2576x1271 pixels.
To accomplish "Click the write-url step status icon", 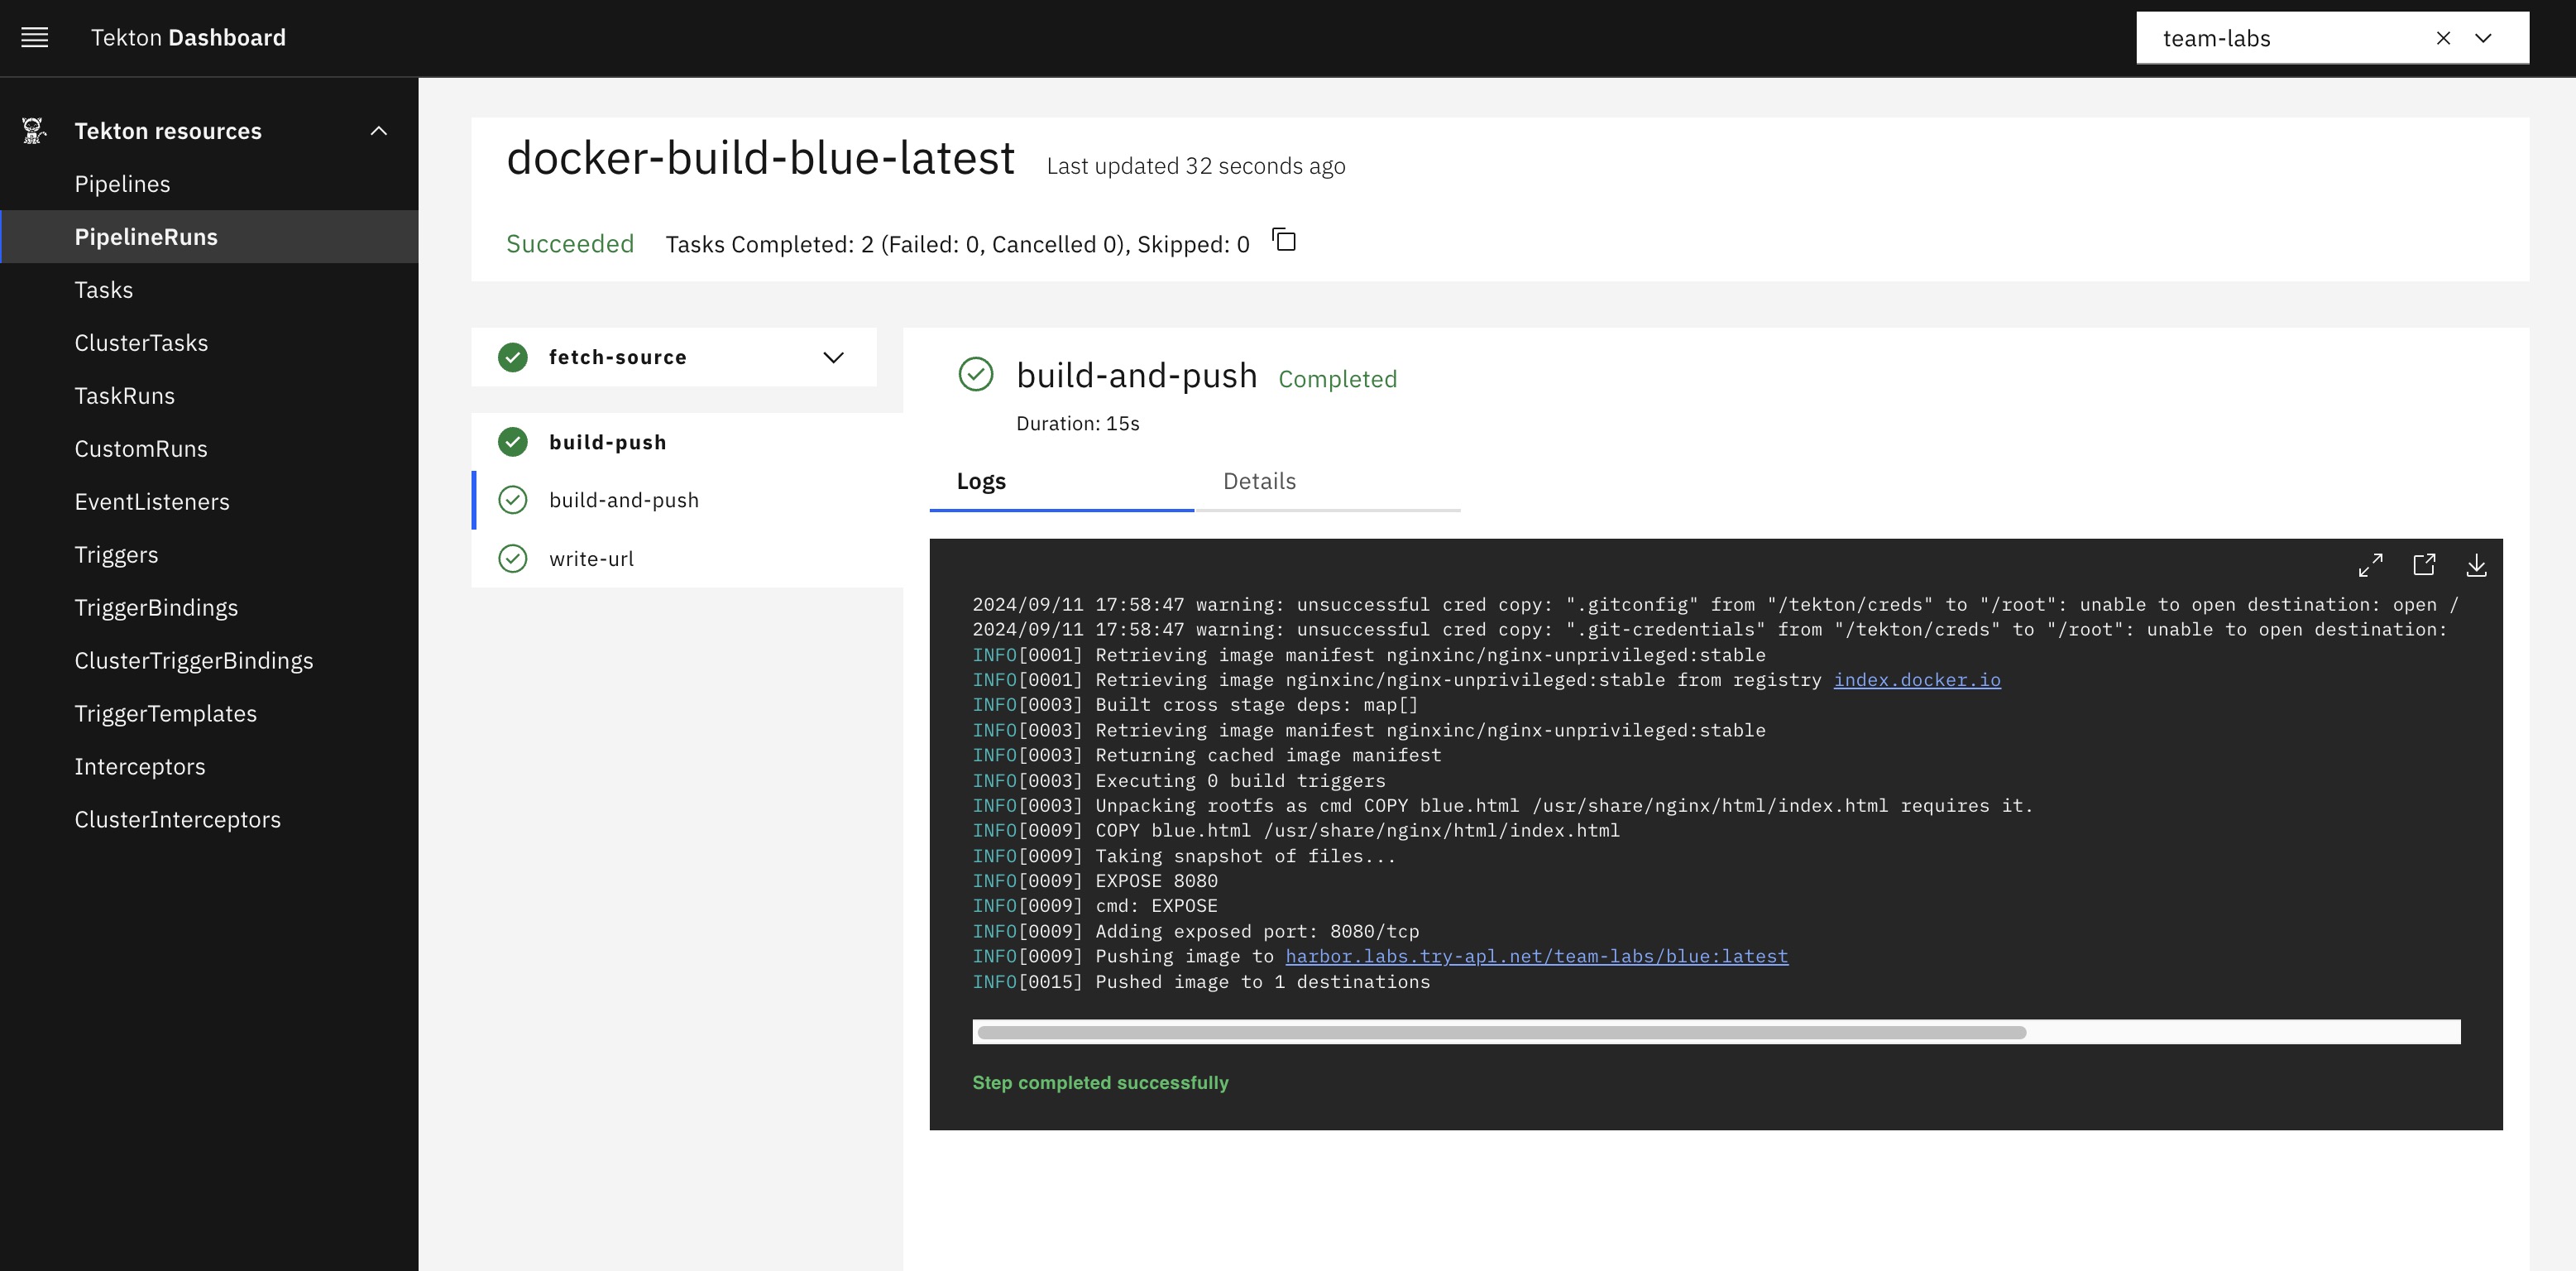I will click(x=513, y=558).
